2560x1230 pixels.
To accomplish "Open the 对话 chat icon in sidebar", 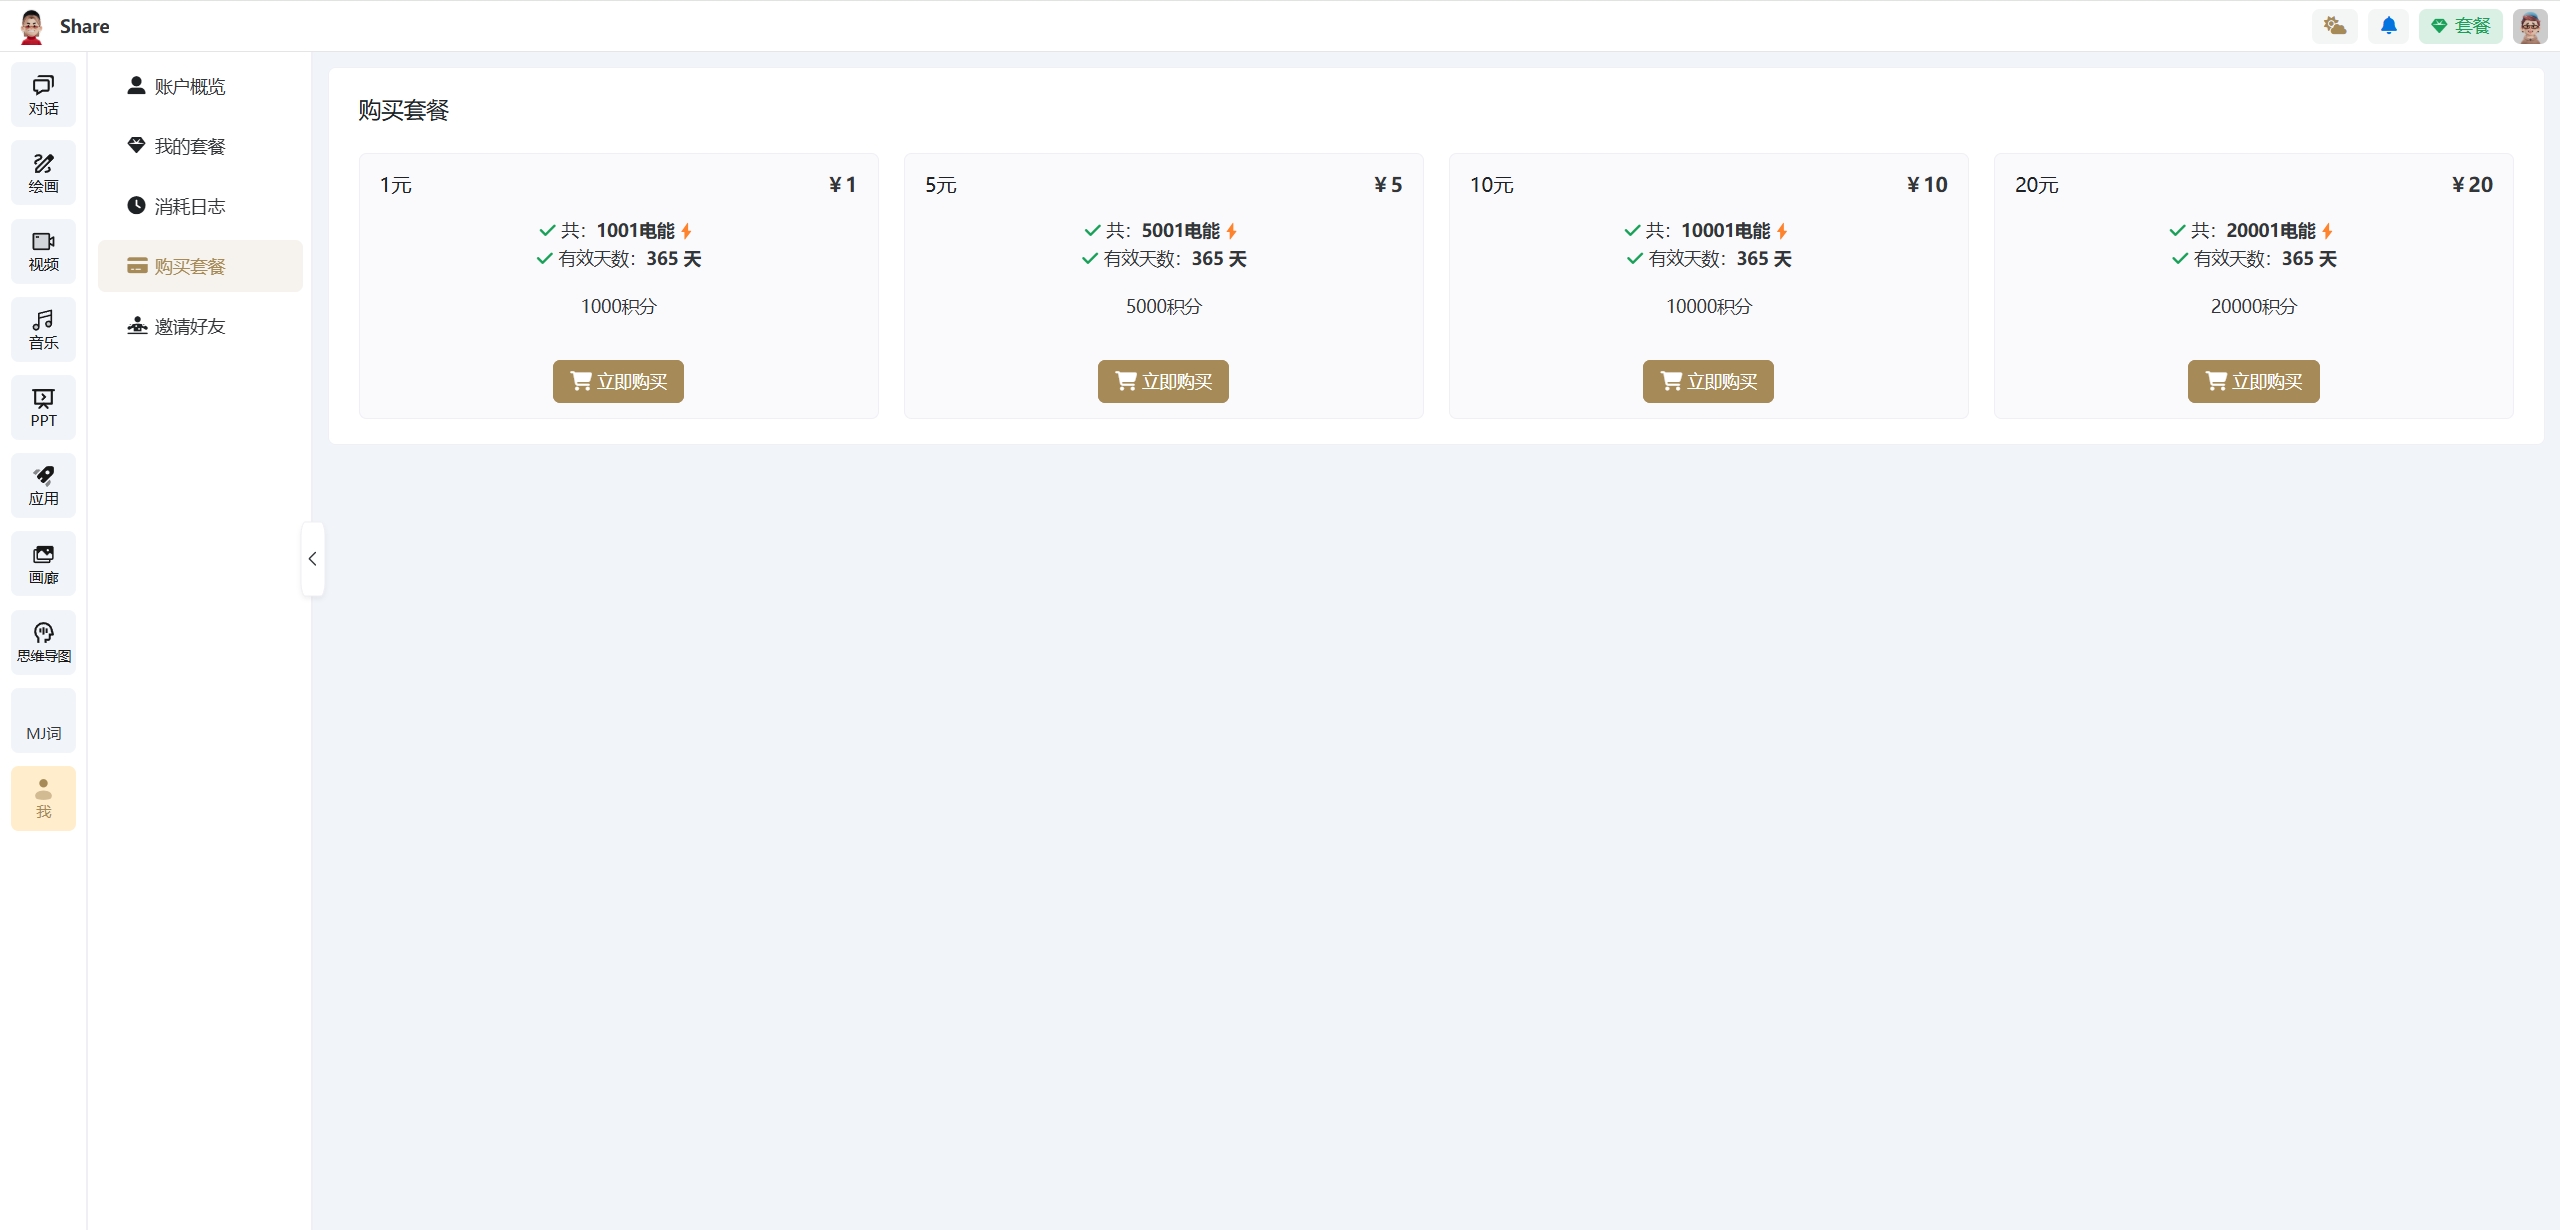I will [x=43, y=94].
